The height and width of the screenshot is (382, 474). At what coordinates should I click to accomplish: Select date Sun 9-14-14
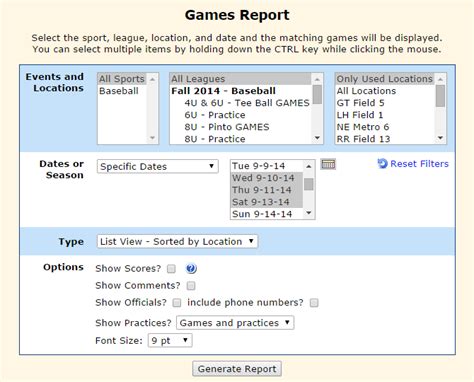(267, 214)
